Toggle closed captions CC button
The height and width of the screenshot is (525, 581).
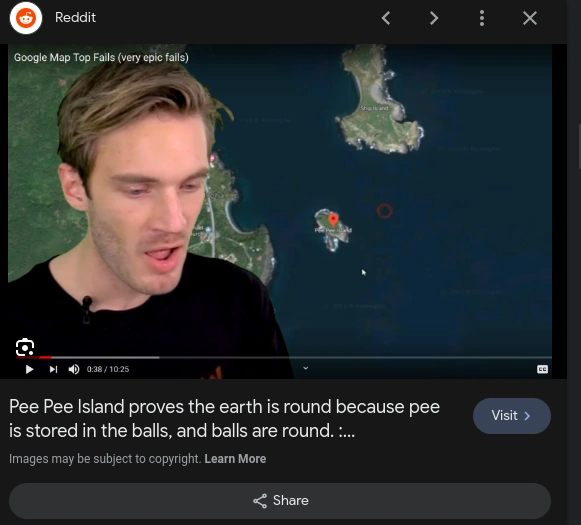542,369
